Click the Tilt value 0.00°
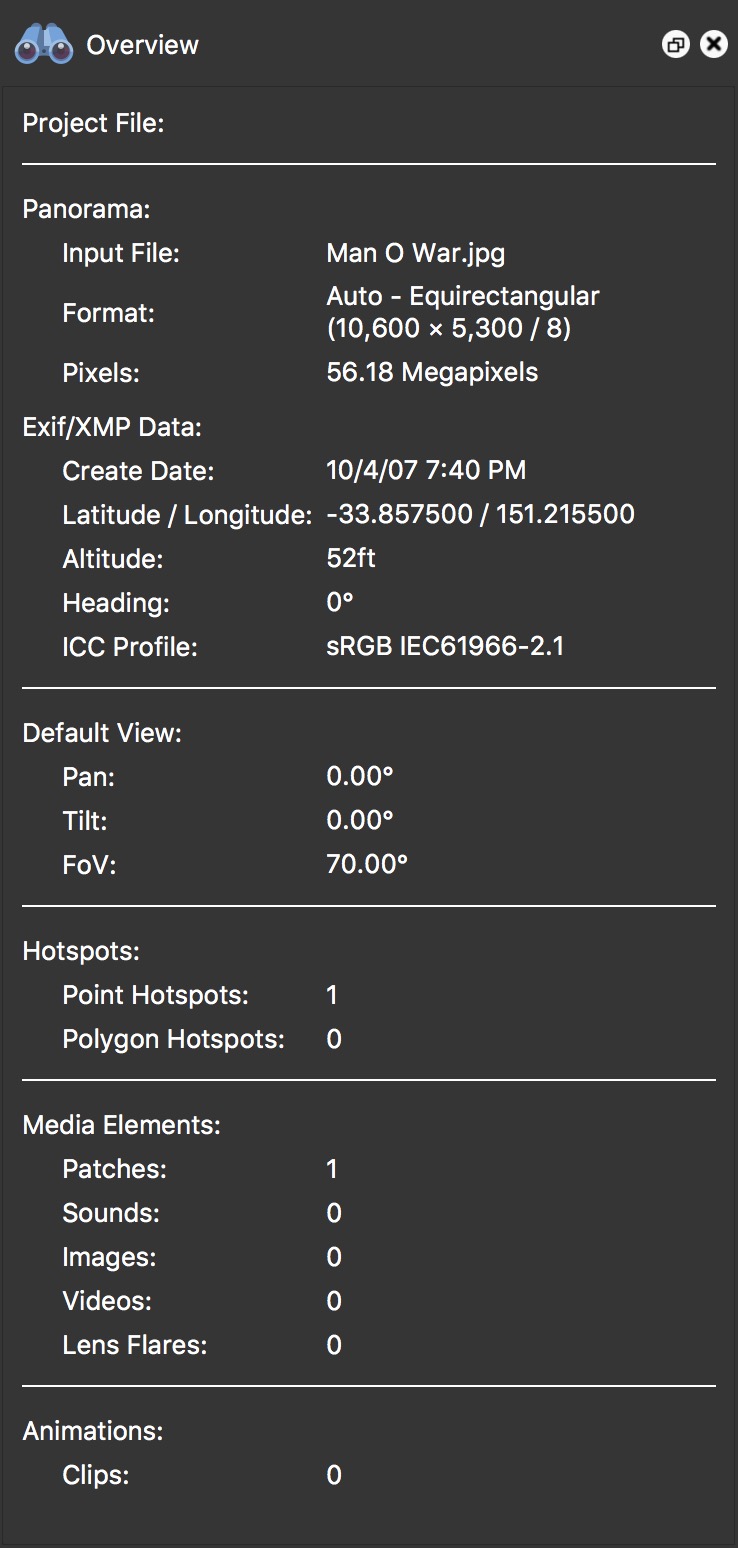The height and width of the screenshot is (1548, 738). point(361,820)
